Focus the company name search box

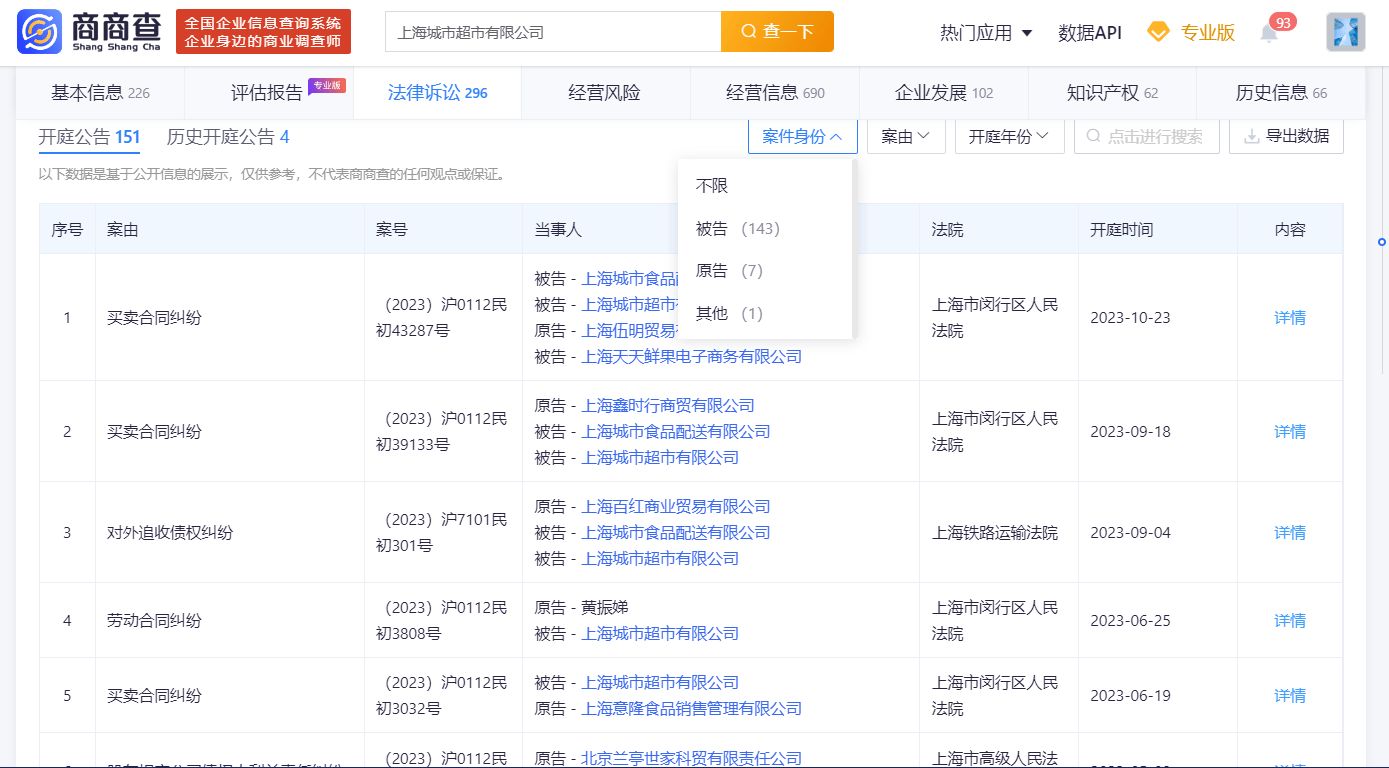click(553, 32)
